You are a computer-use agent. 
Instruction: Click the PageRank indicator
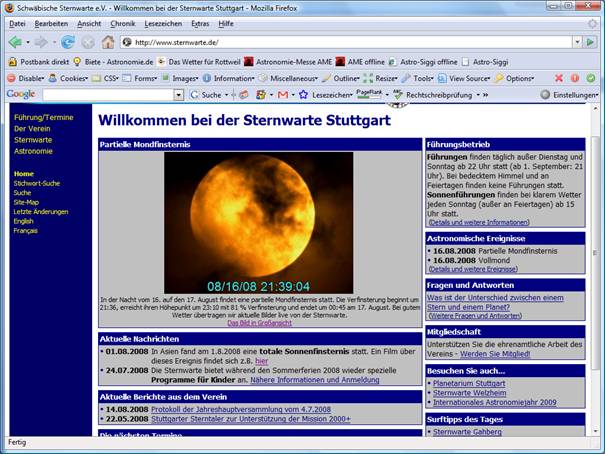click(x=369, y=94)
